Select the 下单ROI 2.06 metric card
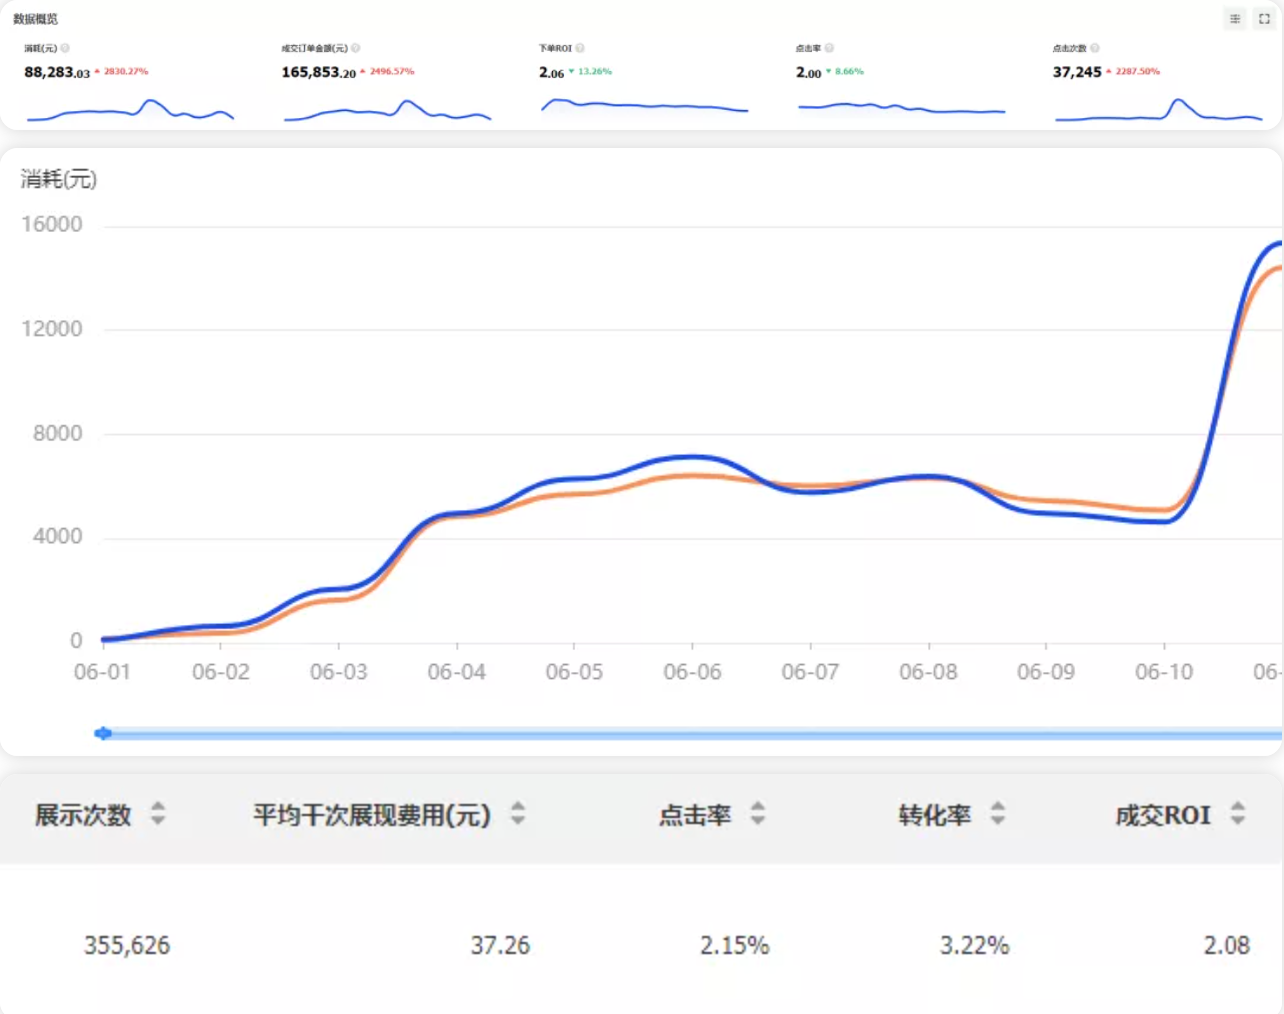Image resolution: width=1284 pixels, height=1014 pixels. (644, 82)
